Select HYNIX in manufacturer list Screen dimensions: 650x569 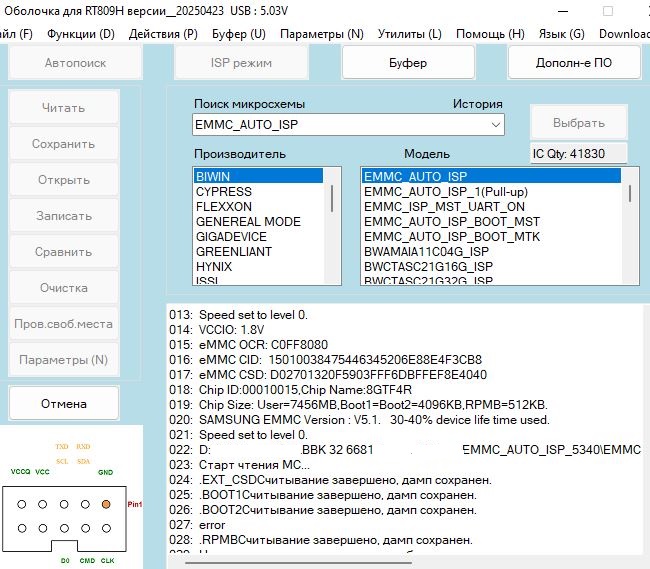pyautogui.click(x=258, y=266)
